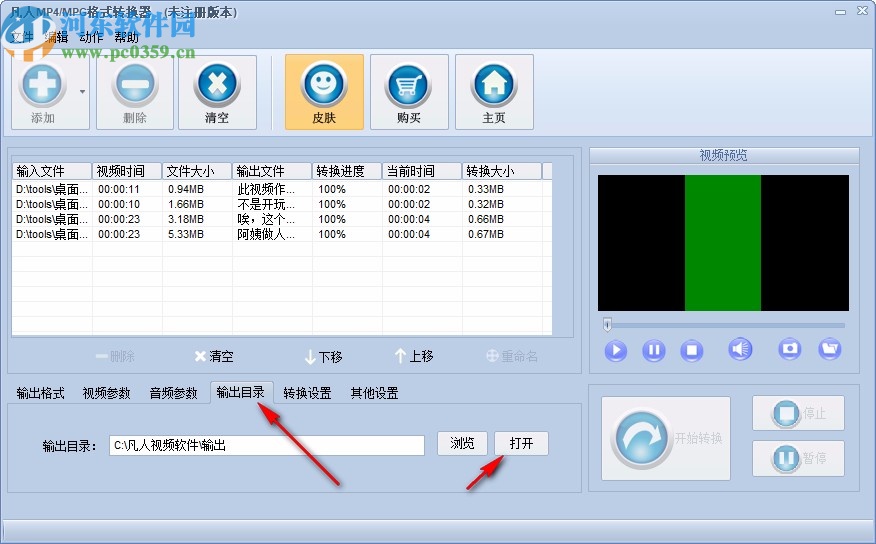This screenshot has height=544, width=876.
Task: Open the 编辑 menu
Action: 56,37
